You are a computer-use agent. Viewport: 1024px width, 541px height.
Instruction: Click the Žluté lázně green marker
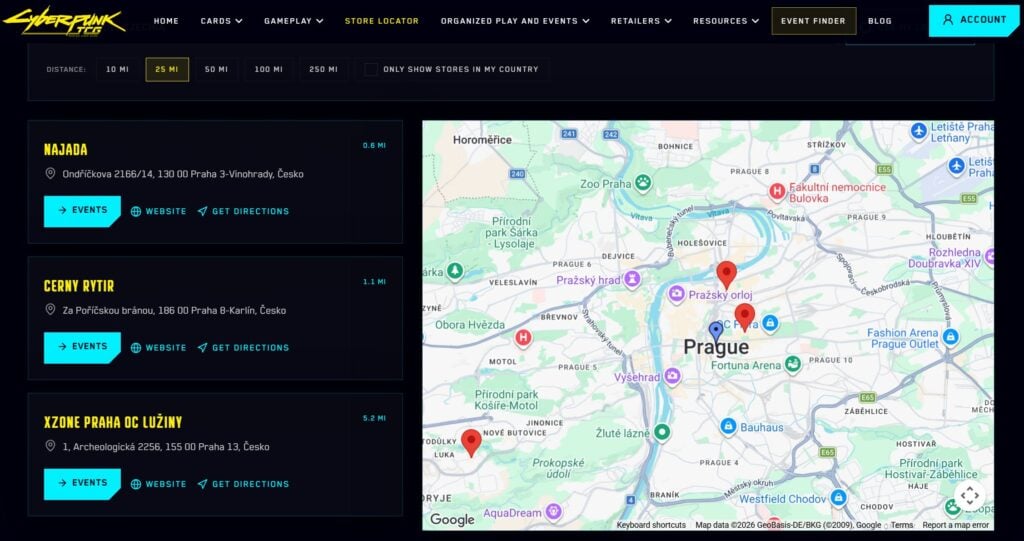(x=662, y=432)
